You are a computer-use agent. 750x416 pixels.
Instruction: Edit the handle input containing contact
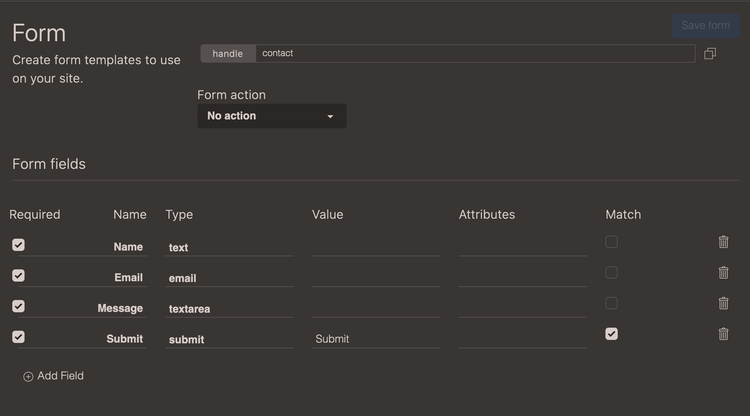(474, 53)
